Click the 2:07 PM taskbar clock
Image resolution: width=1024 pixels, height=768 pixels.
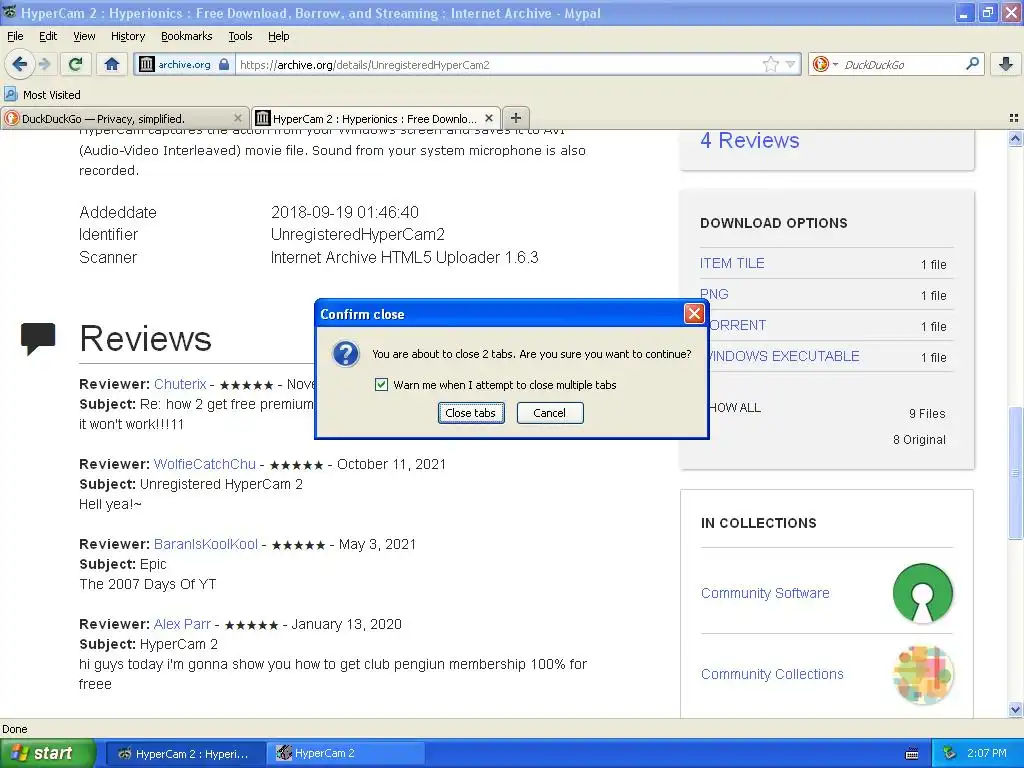click(x=987, y=753)
